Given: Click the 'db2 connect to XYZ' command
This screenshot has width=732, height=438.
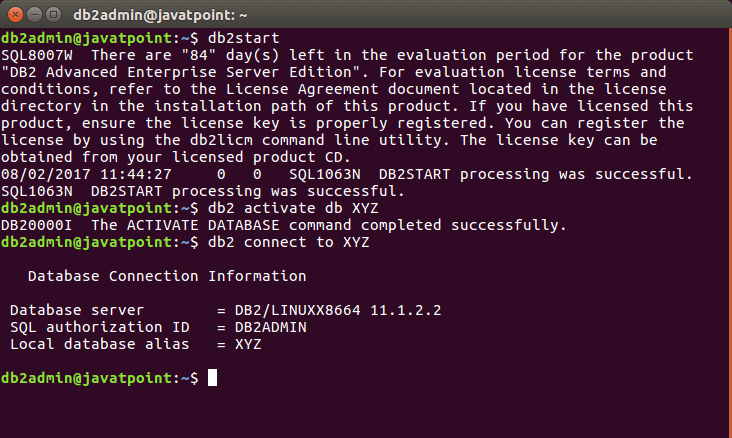Looking at the screenshot, I should (289, 242).
